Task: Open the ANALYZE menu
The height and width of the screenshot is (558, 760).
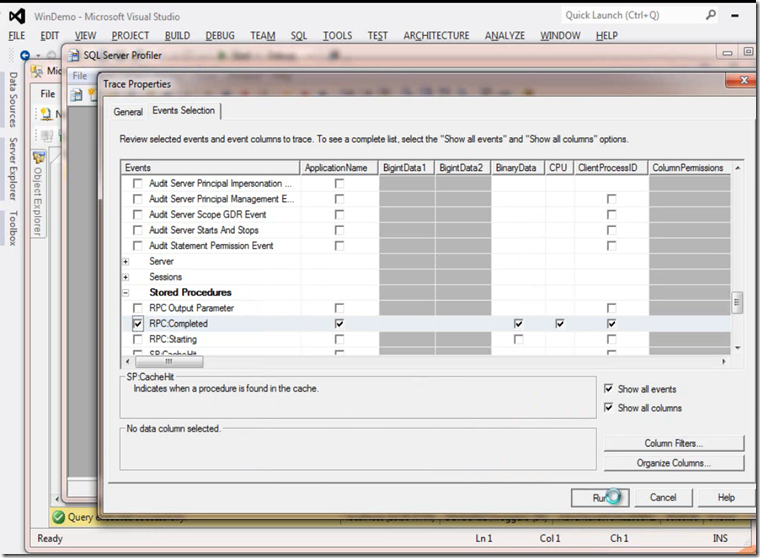Action: [505, 35]
